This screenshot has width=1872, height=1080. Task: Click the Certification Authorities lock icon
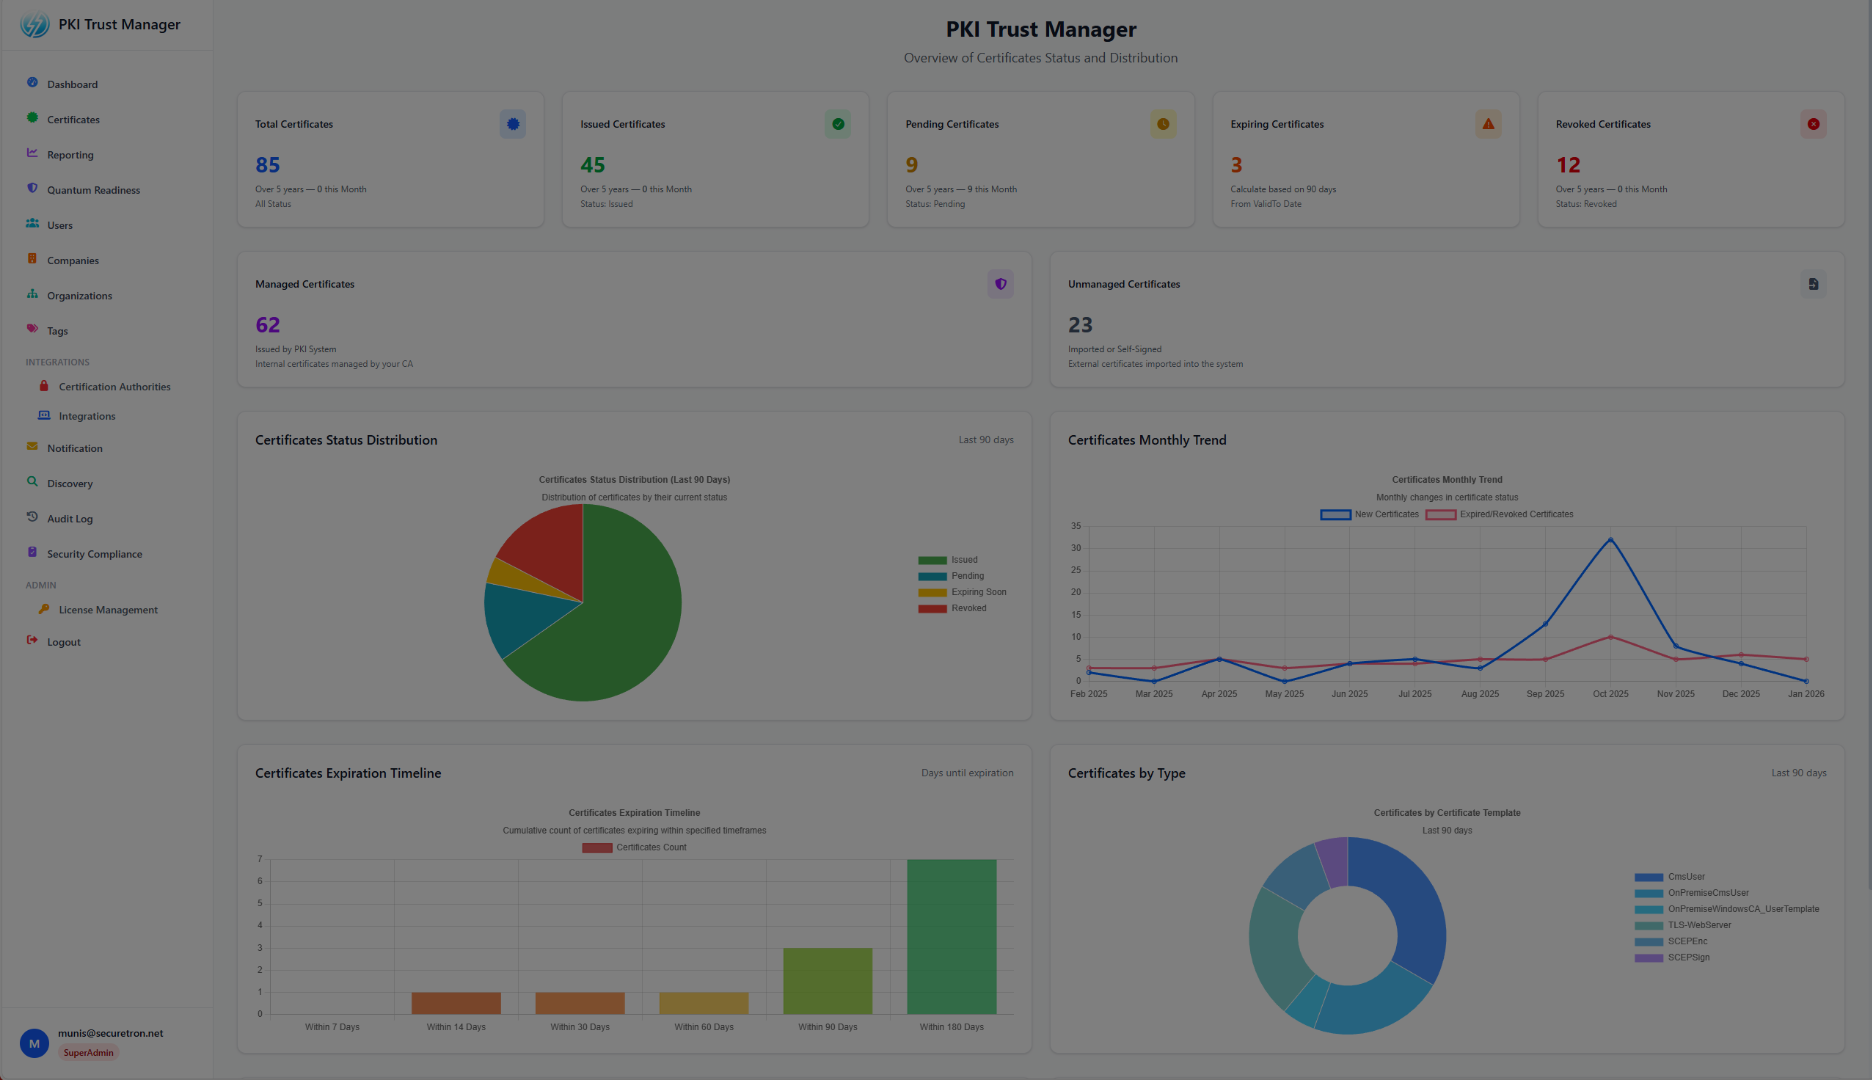44,386
